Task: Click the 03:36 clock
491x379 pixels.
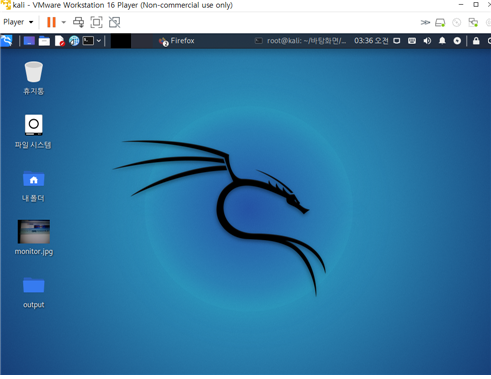Action: point(371,41)
